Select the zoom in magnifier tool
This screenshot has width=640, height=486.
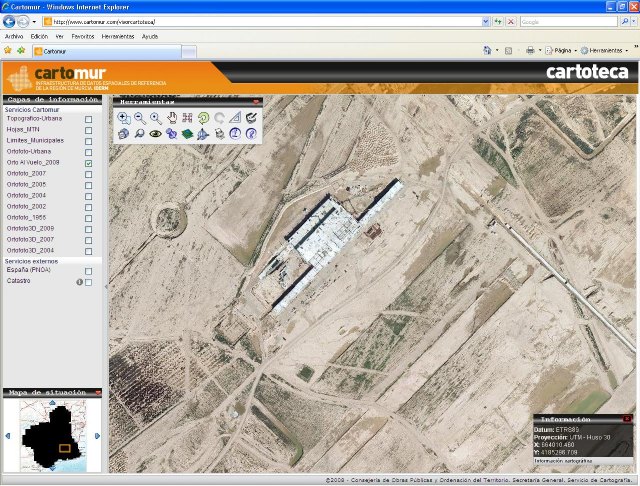[123, 117]
